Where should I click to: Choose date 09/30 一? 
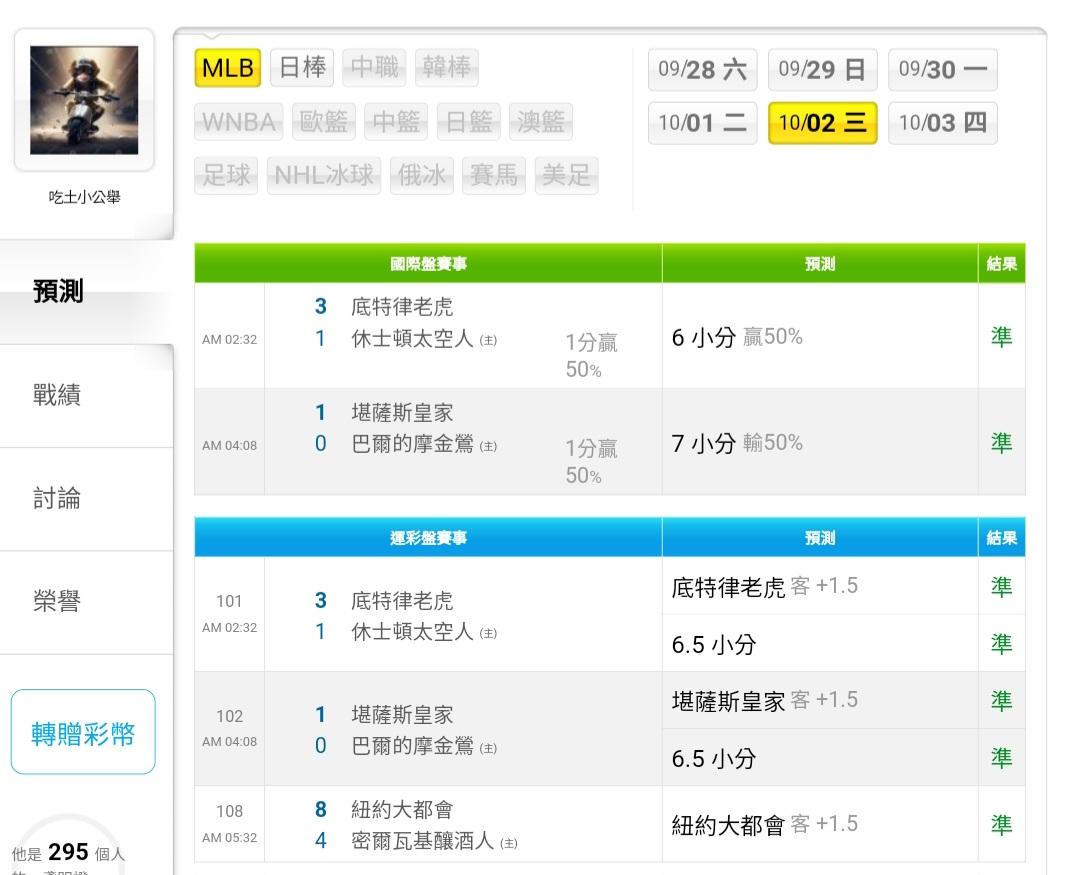coord(943,70)
